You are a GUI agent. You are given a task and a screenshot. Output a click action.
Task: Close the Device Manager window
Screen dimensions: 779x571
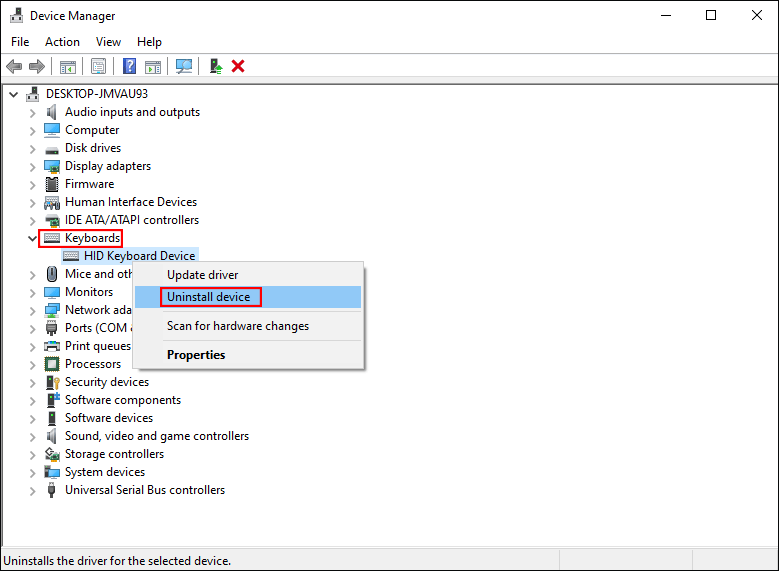757,15
